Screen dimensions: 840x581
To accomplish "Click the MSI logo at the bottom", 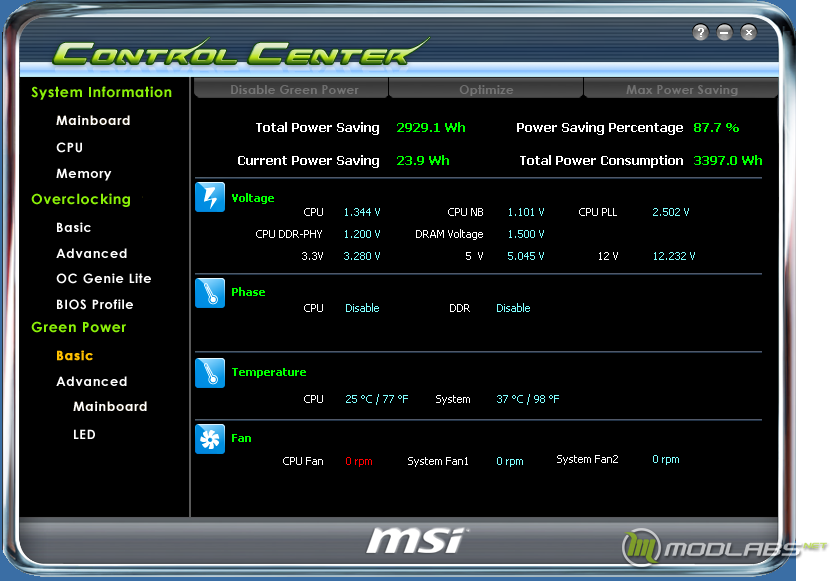I will tap(416, 540).
